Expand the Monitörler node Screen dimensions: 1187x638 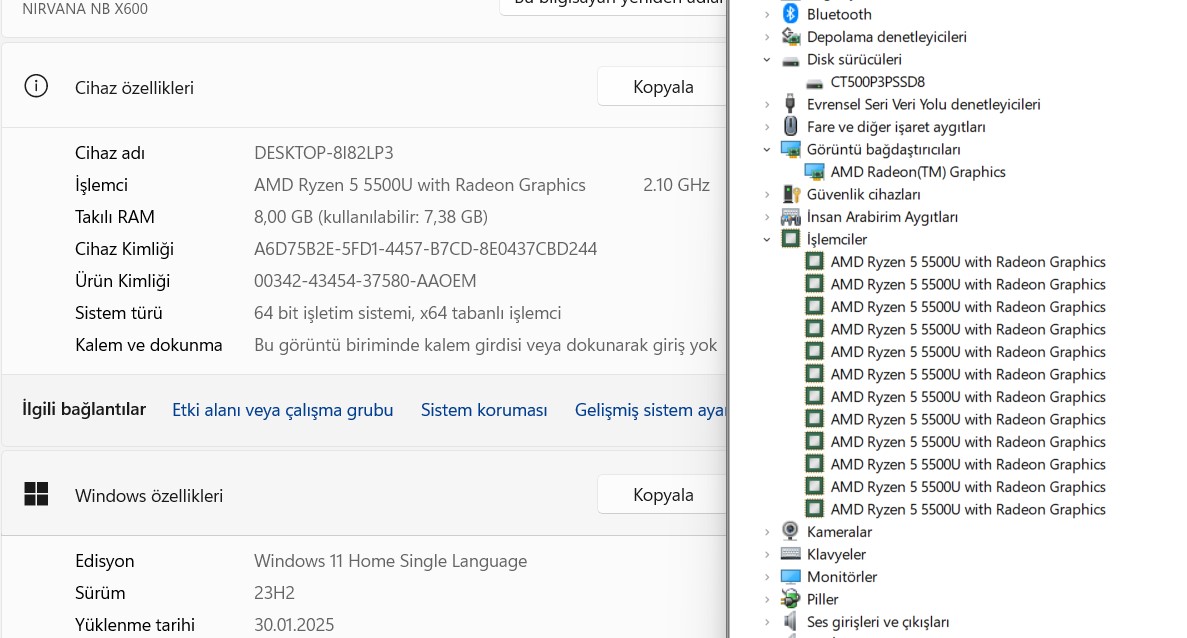click(x=767, y=577)
